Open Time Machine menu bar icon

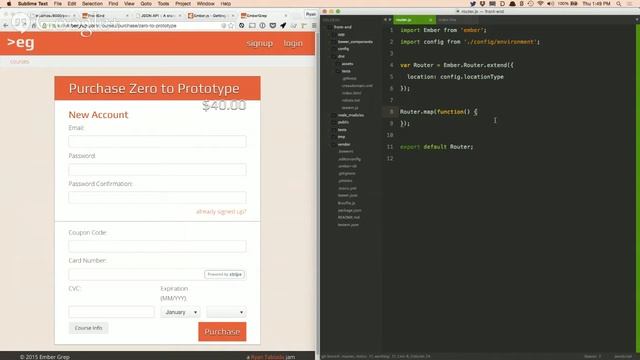530,4
